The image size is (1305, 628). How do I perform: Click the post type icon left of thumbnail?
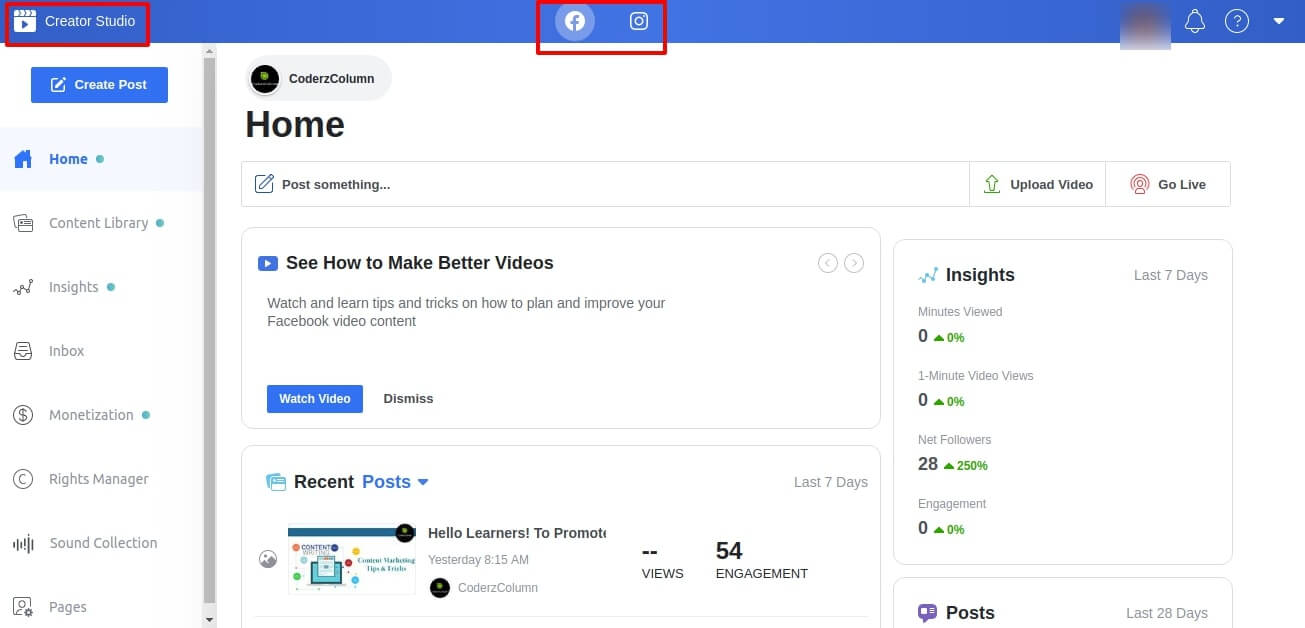(x=267, y=559)
